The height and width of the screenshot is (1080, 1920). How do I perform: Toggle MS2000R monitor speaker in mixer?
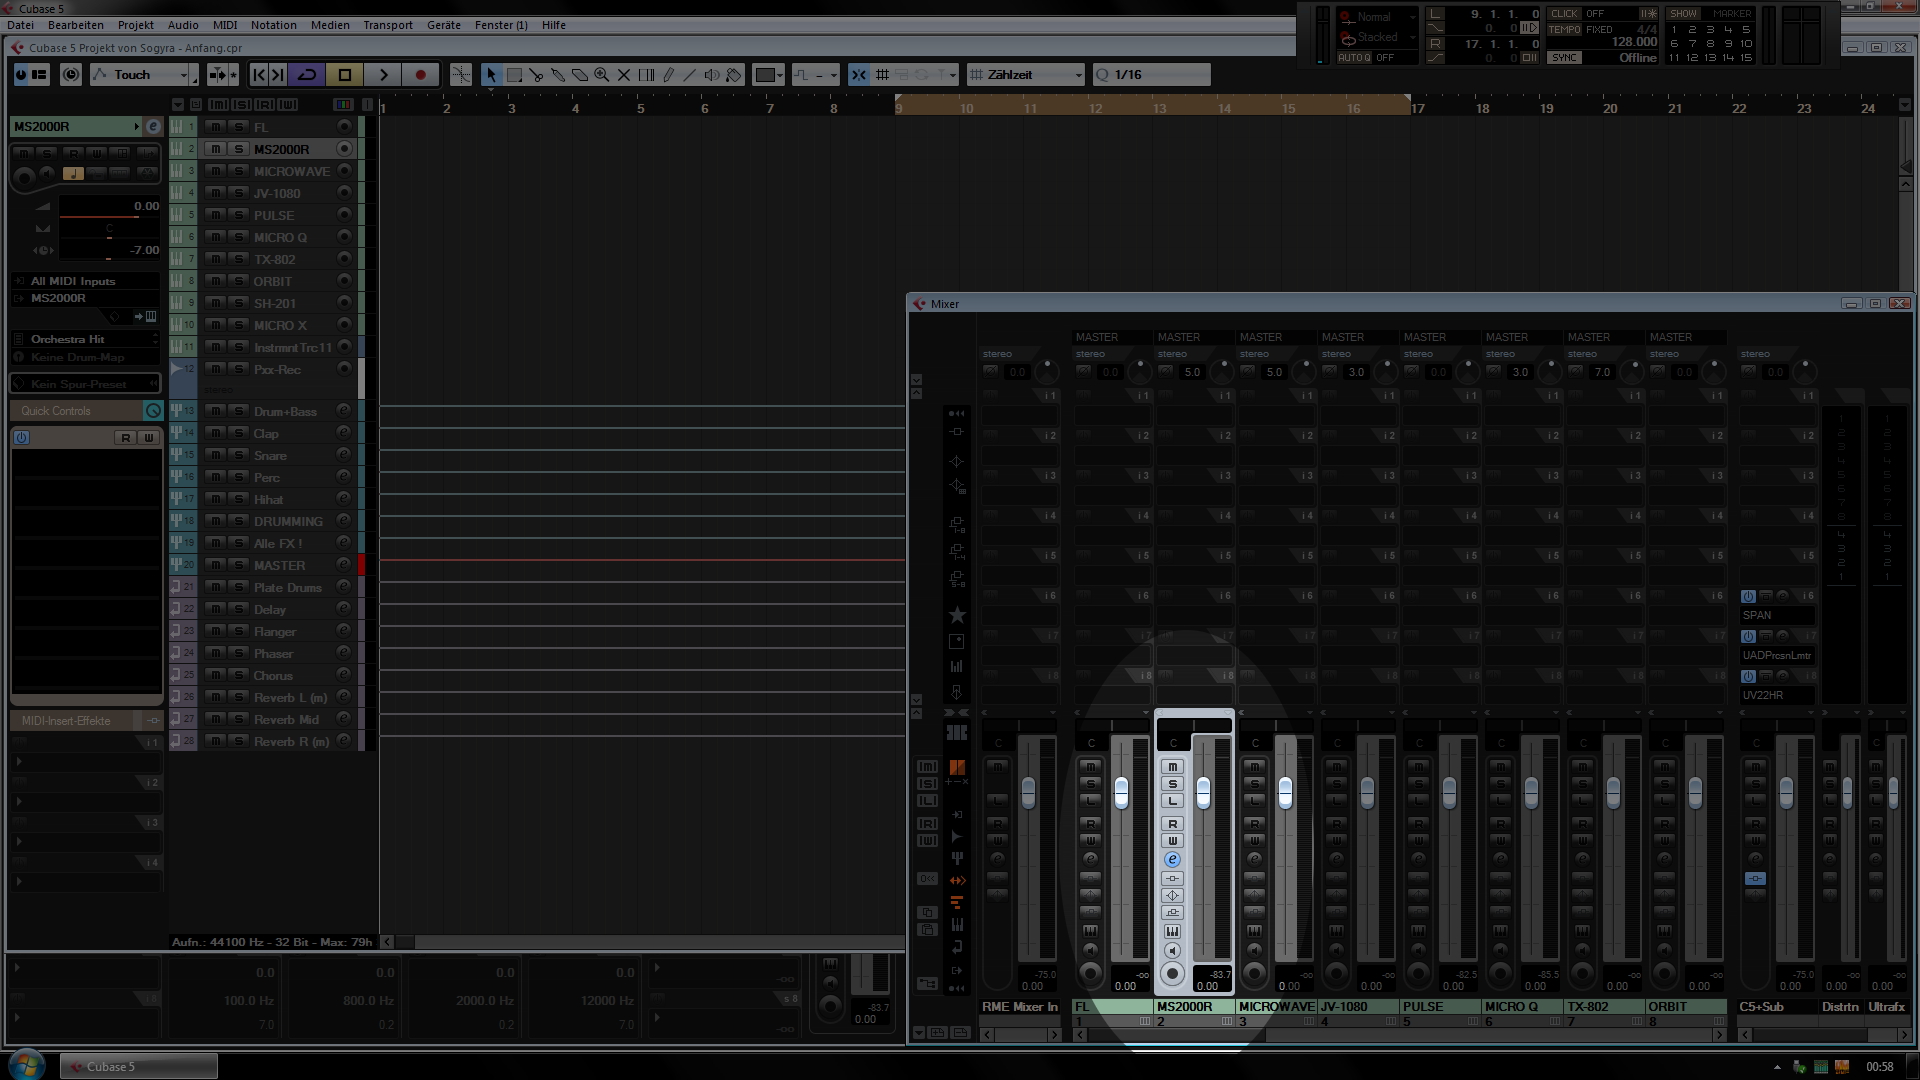[1173, 951]
